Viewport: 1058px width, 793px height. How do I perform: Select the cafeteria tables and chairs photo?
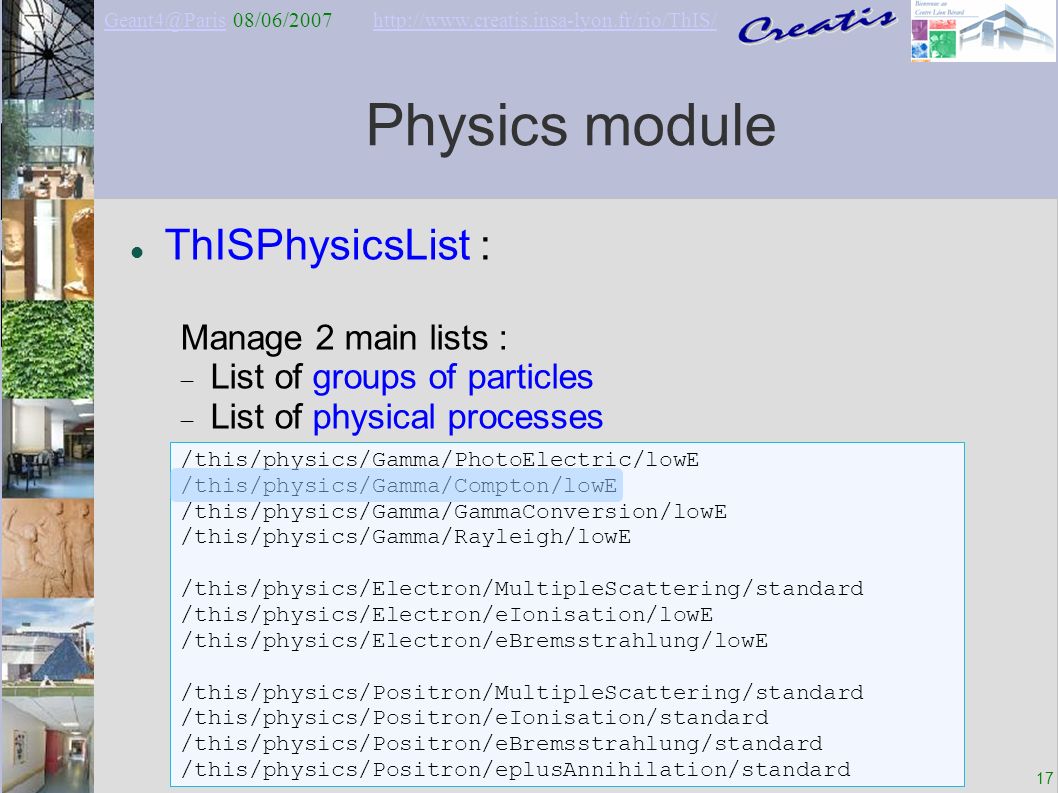(48, 449)
